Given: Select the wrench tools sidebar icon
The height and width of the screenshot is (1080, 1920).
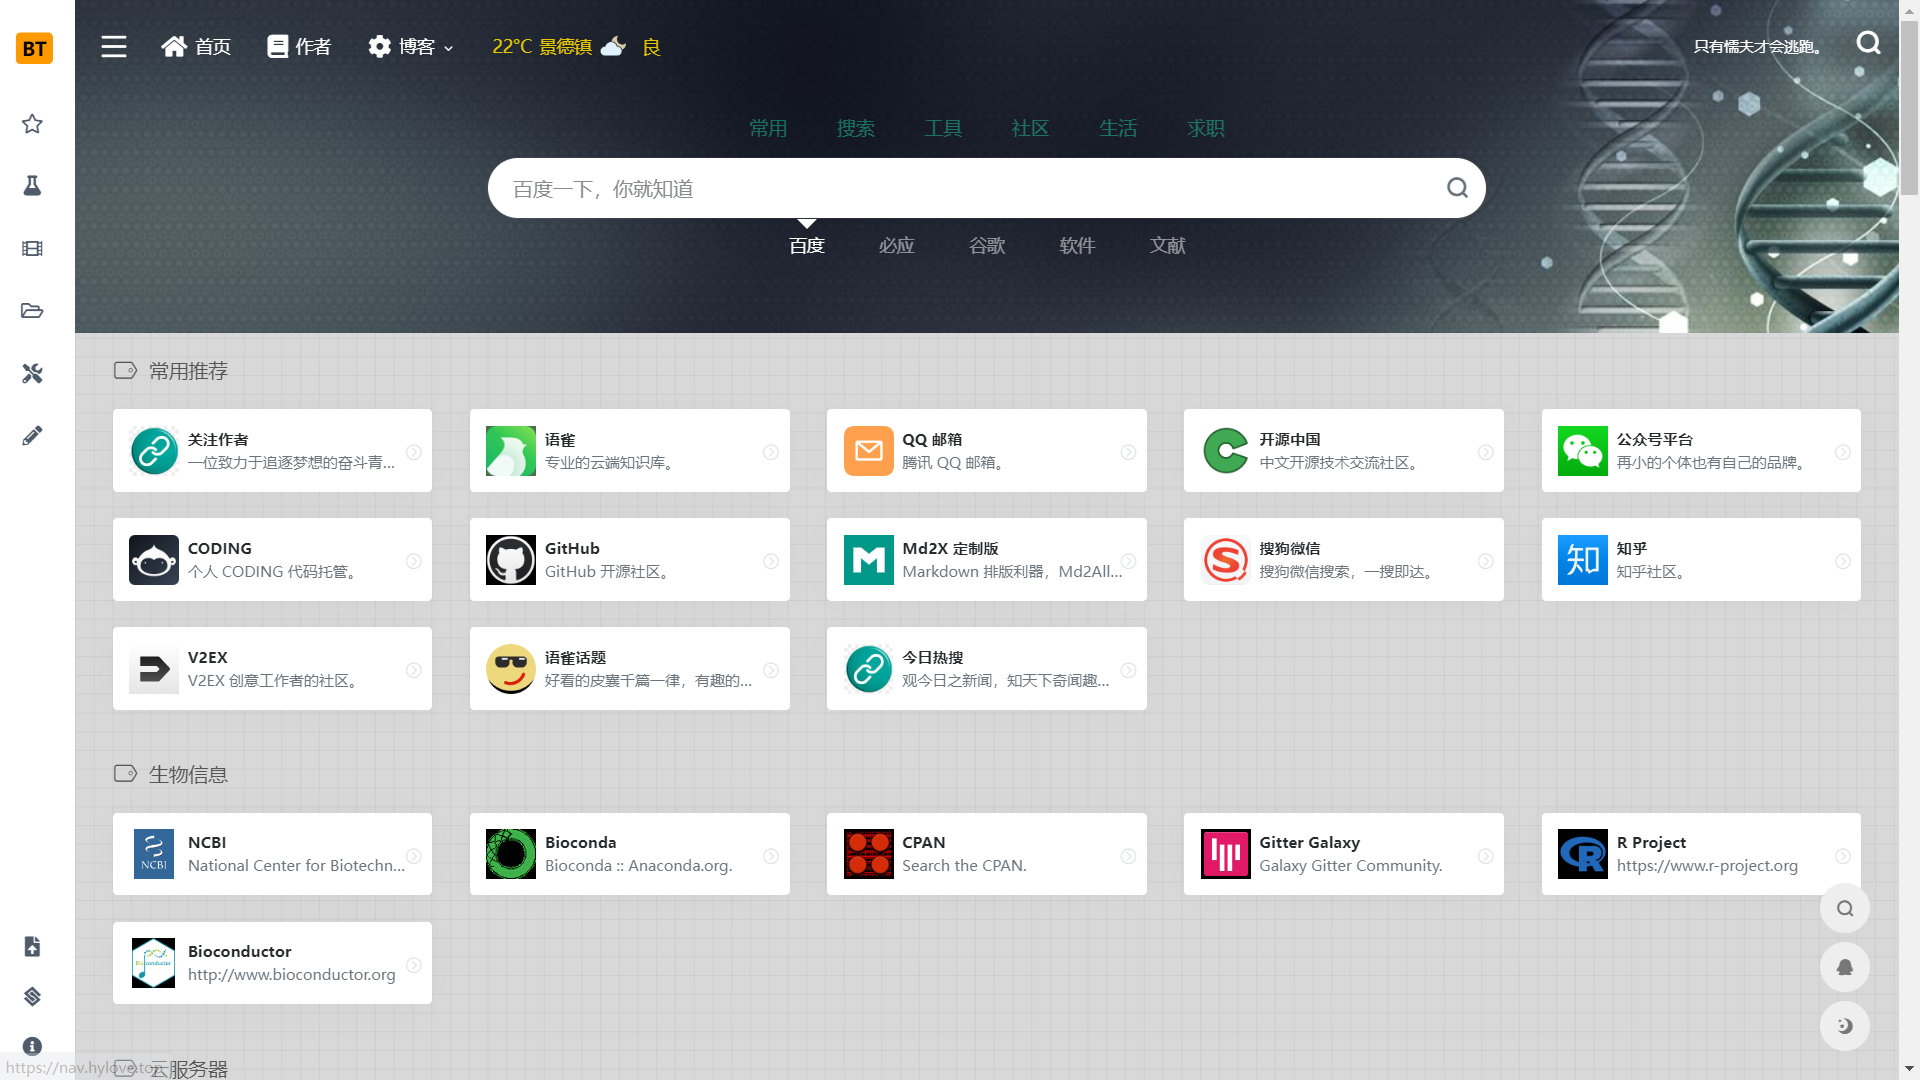Looking at the screenshot, I should point(32,373).
